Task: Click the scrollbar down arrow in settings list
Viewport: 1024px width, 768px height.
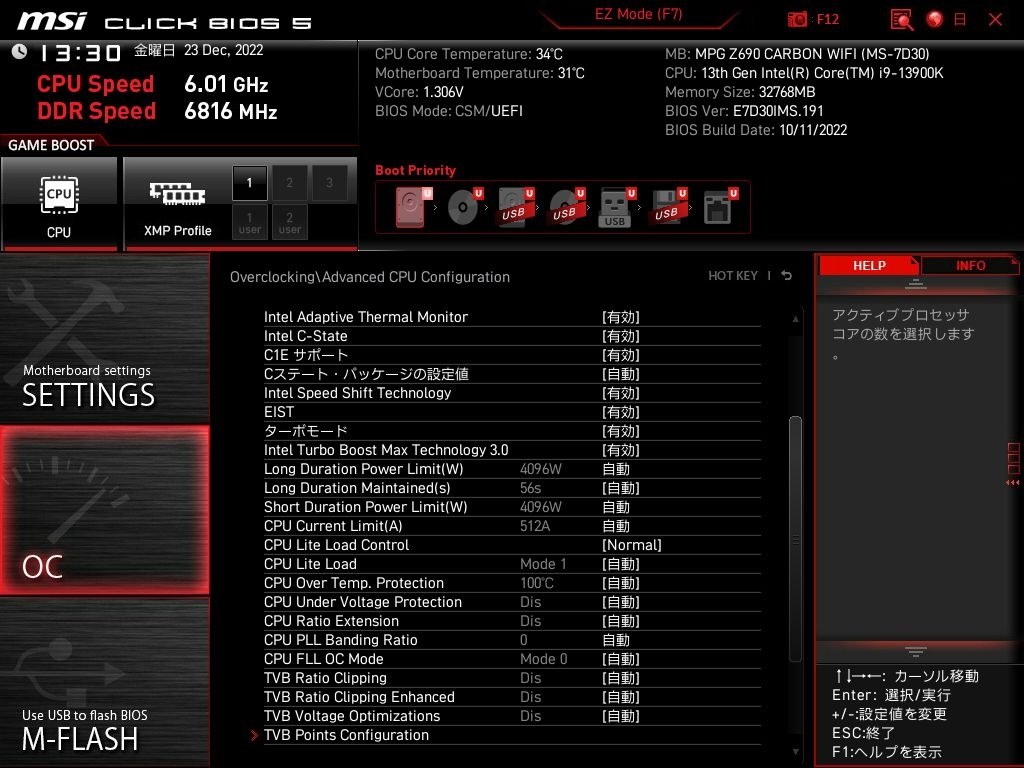Action: pyautogui.click(x=795, y=752)
